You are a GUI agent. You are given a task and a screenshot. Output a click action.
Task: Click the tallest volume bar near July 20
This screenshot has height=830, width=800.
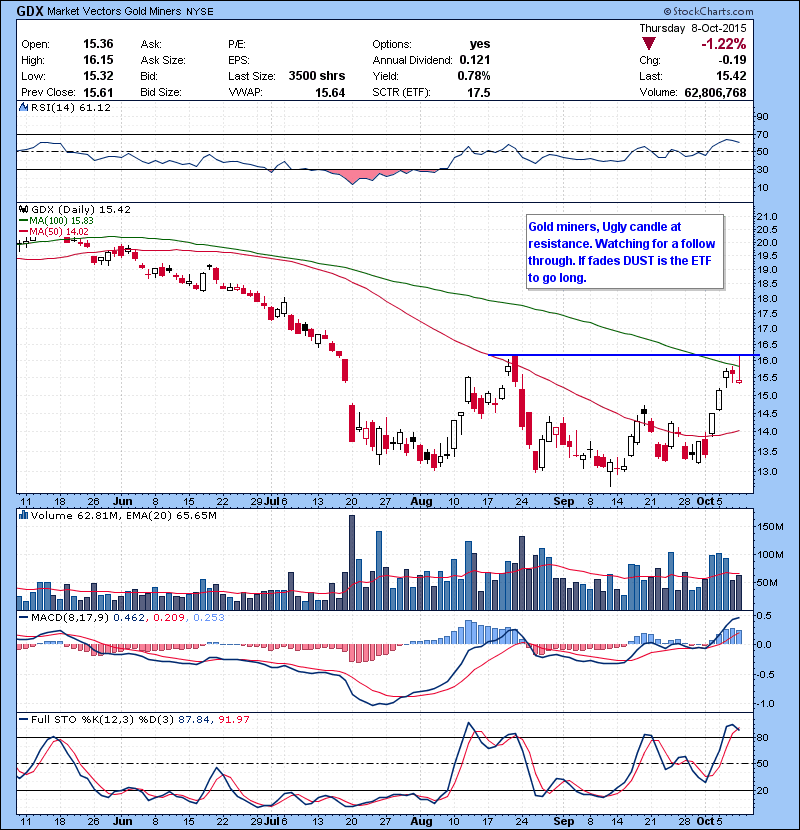pos(352,563)
